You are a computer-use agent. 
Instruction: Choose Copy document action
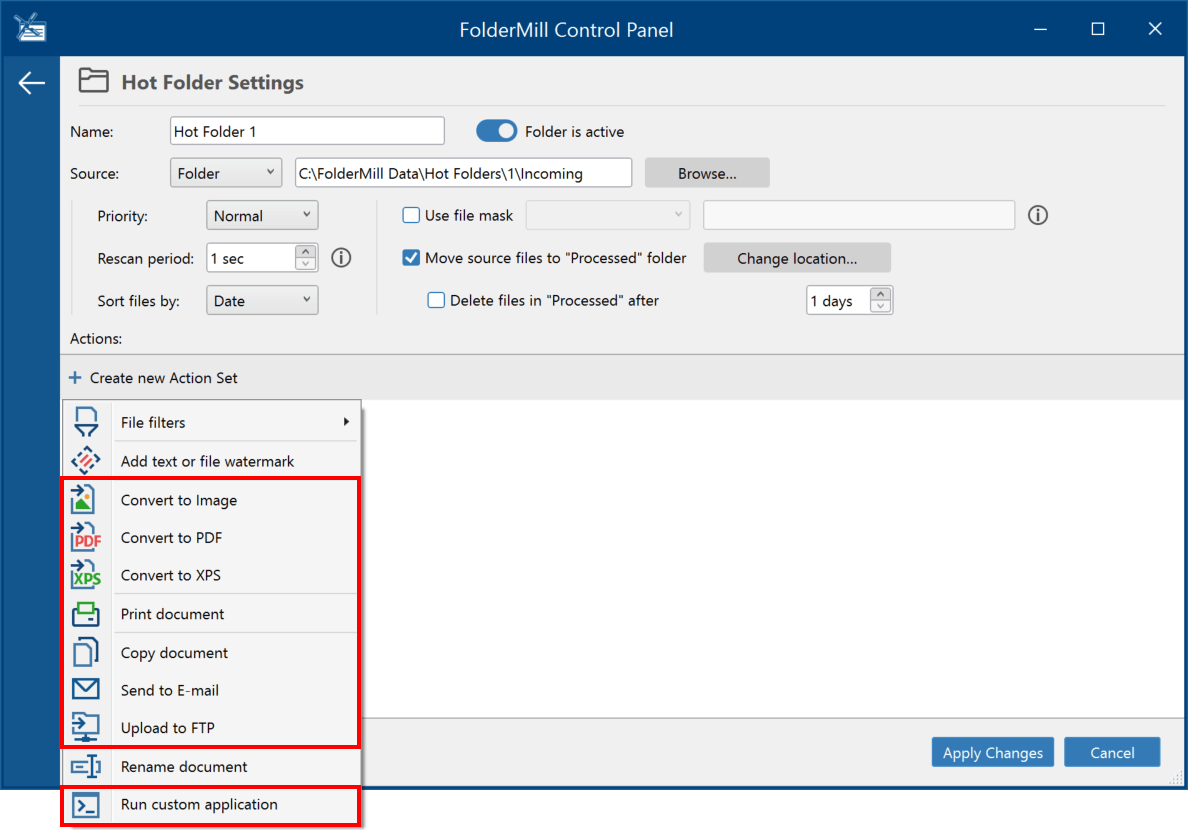211,653
